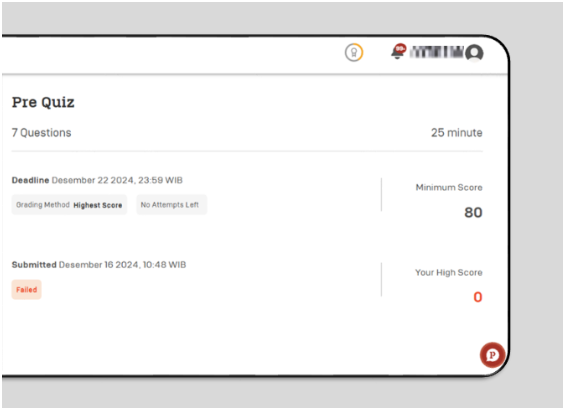Click the red high score value 0
Screen dimensions: 563x408
478,297
